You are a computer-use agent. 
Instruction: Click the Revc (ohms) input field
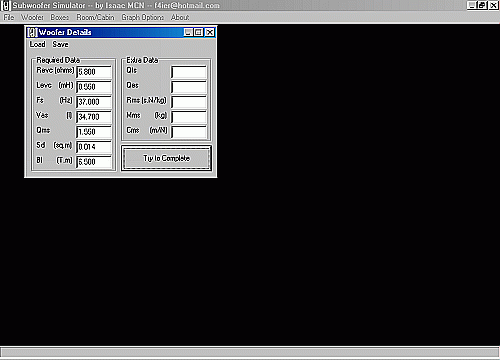pos(94,72)
